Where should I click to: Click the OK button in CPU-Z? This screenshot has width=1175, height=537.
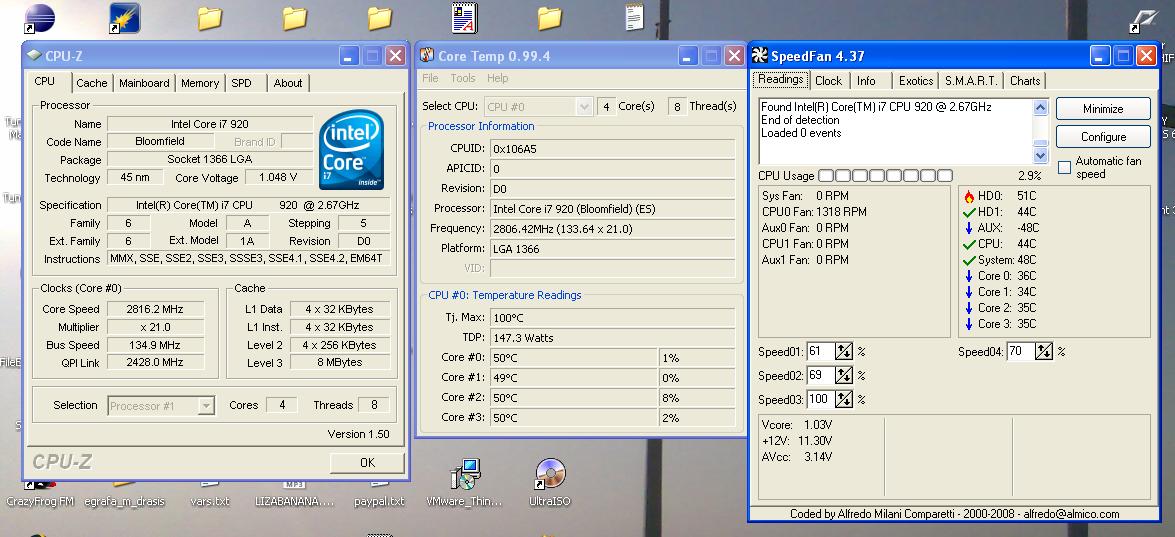[x=367, y=463]
